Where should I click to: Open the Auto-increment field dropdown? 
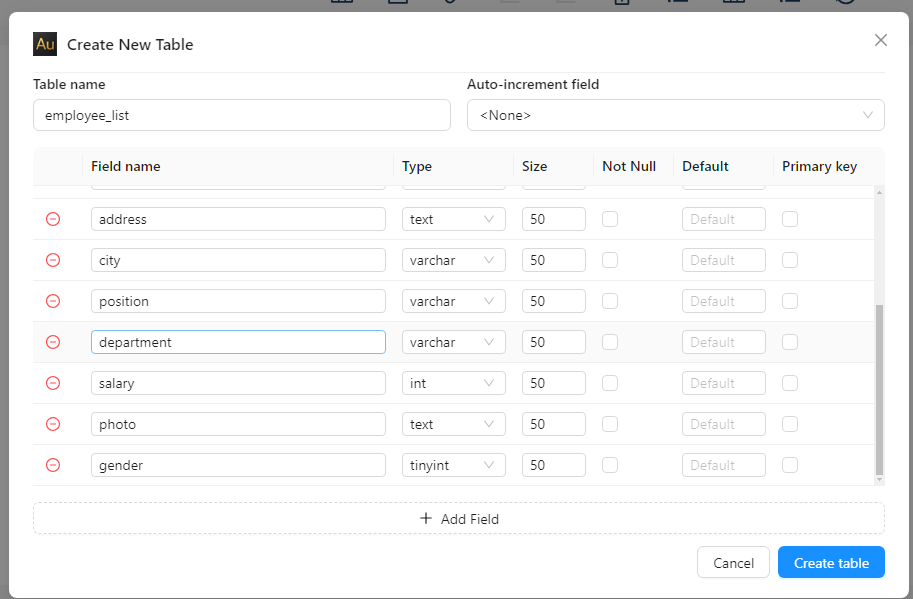point(675,115)
